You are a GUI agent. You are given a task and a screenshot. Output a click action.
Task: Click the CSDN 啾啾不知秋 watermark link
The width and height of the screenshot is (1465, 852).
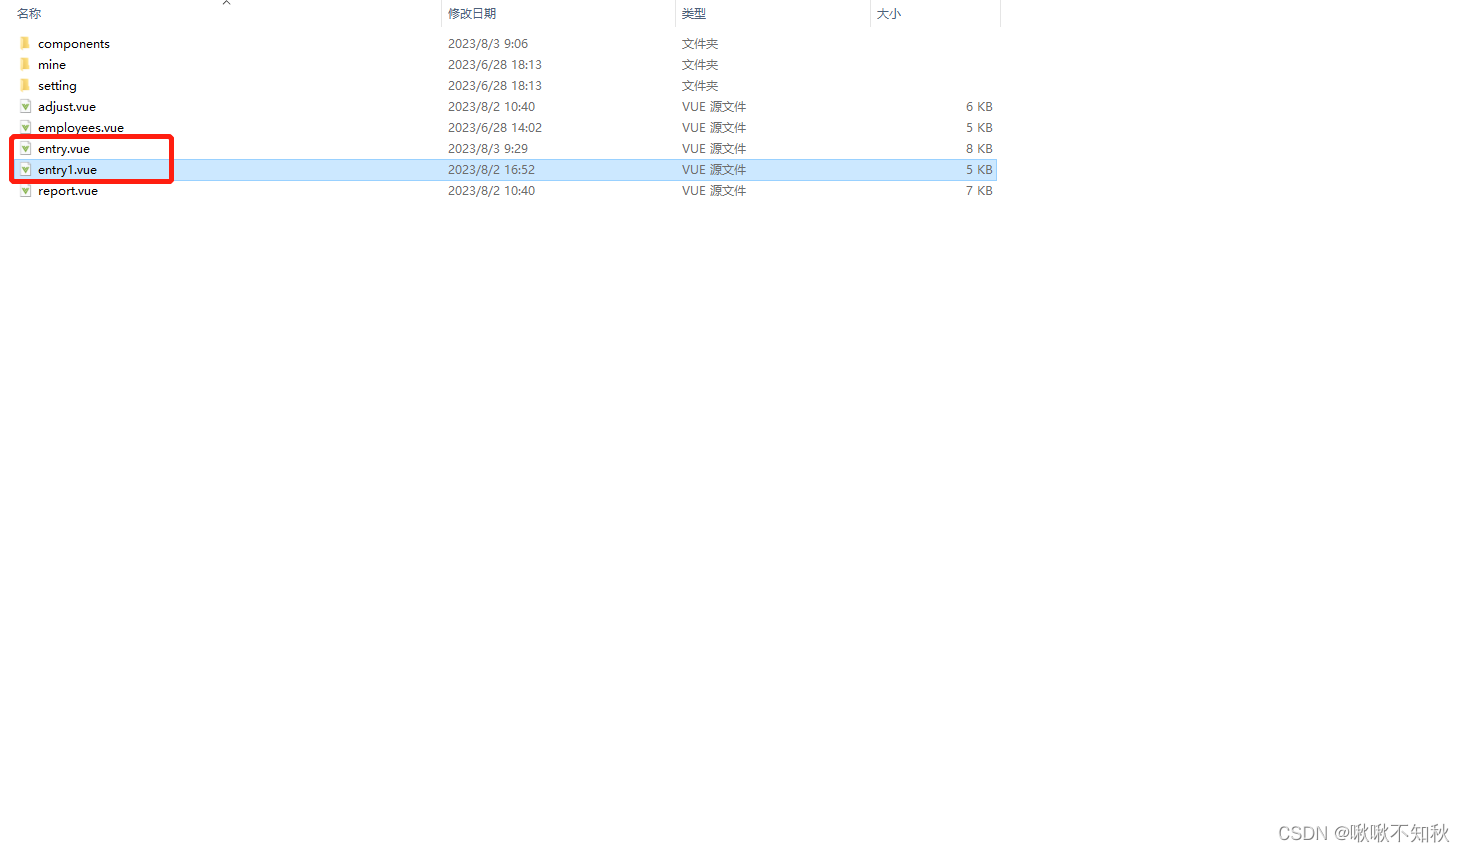click(1362, 832)
